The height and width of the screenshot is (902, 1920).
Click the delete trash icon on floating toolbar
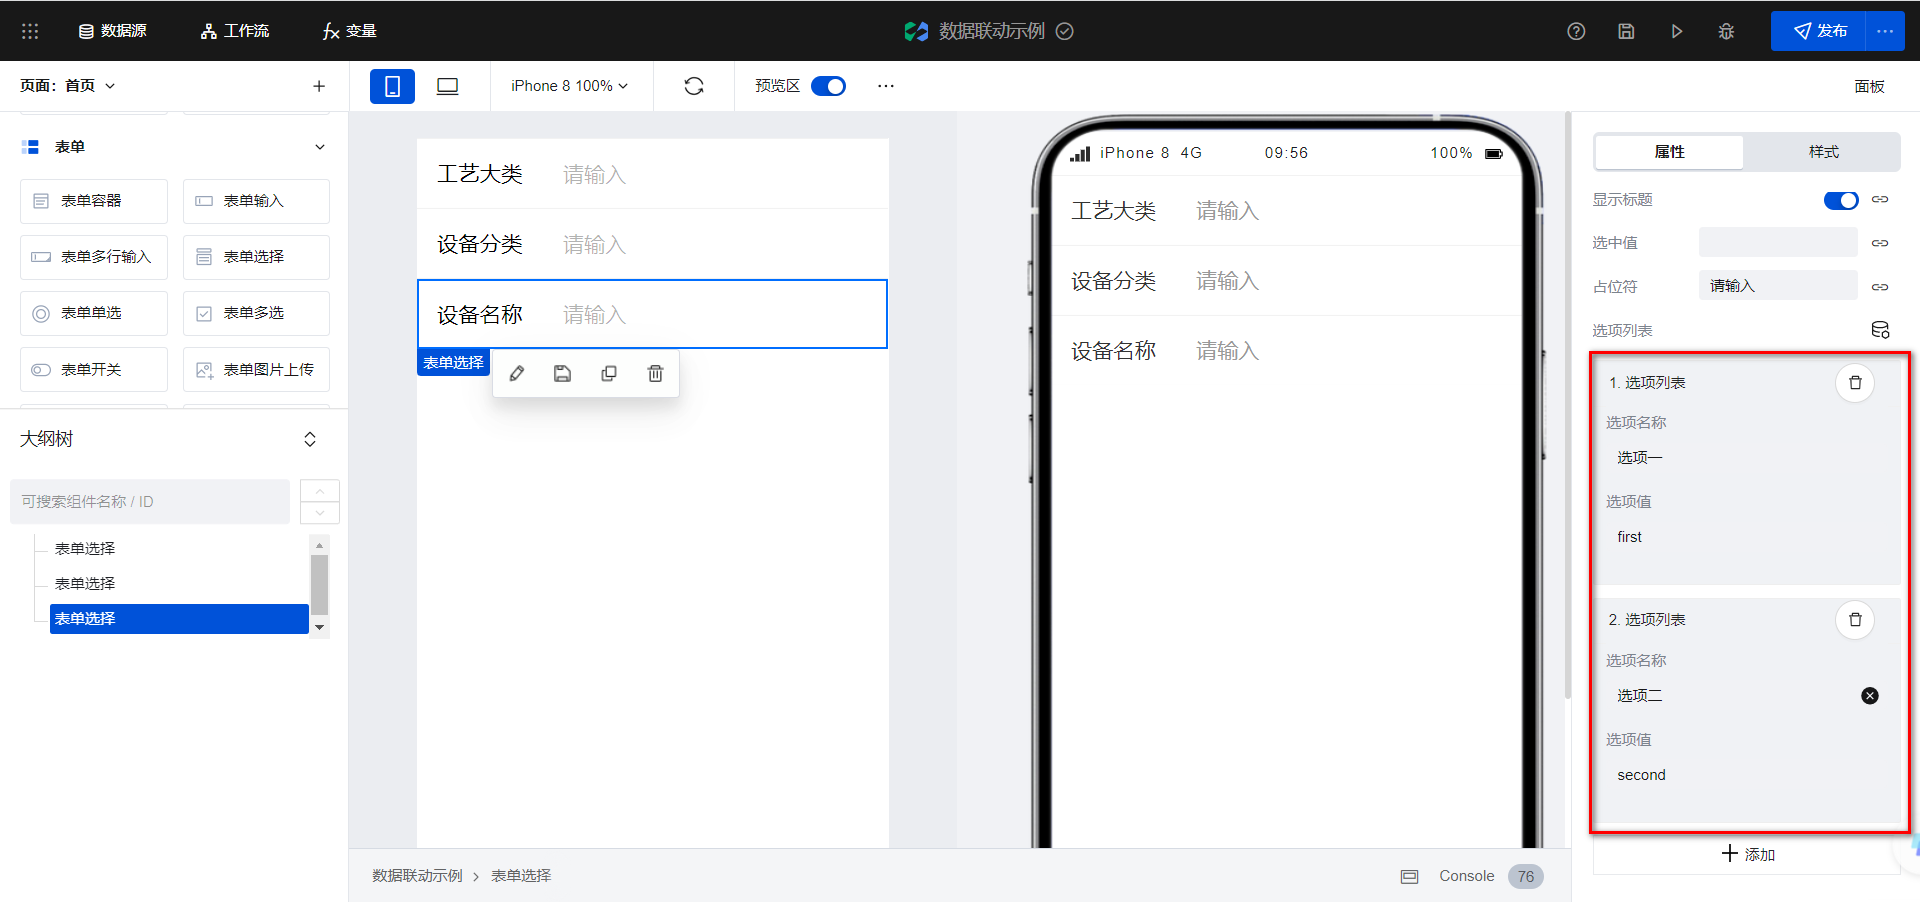(x=655, y=373)
